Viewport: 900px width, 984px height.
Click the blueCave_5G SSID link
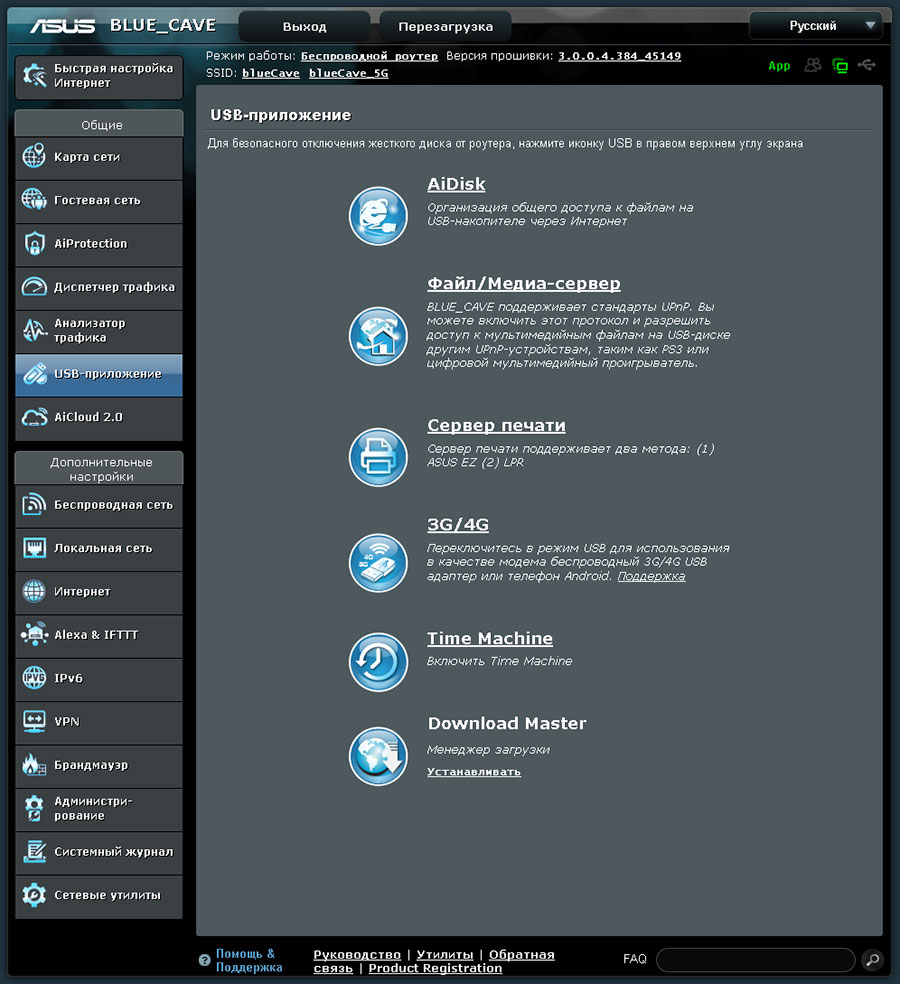point(348,73)
